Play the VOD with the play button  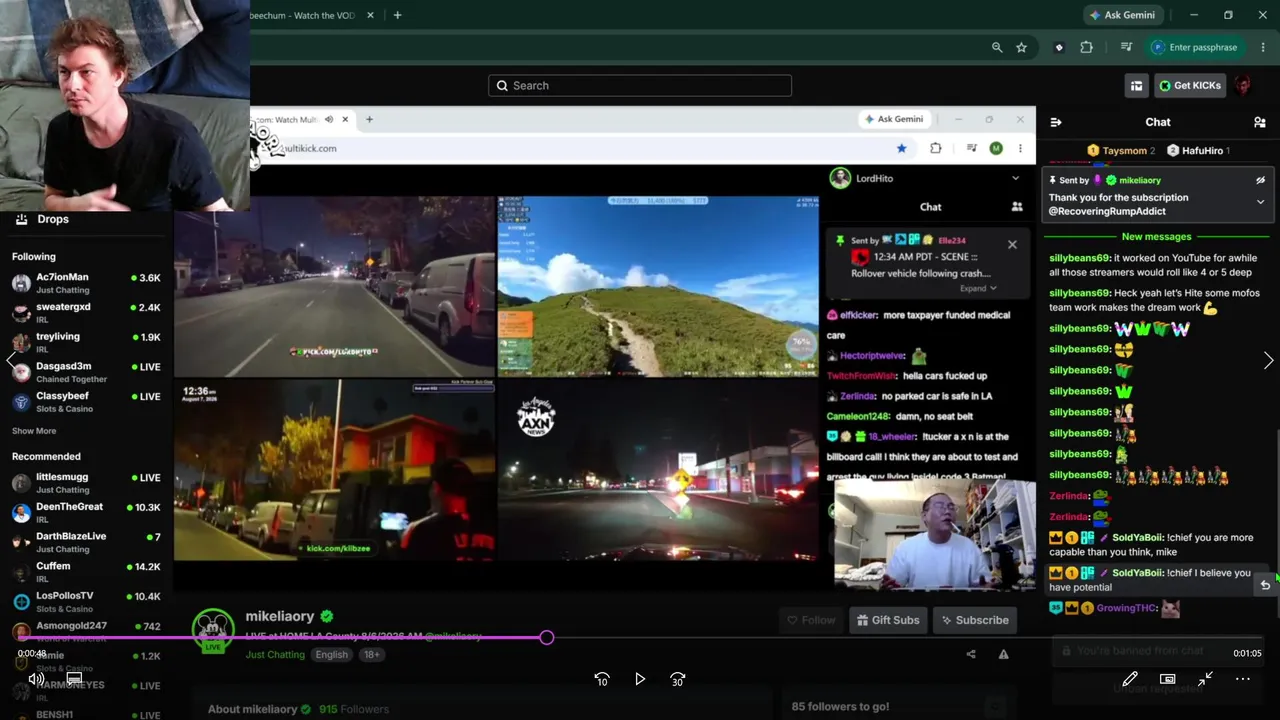pyautogui.click(x=640, y=679)
